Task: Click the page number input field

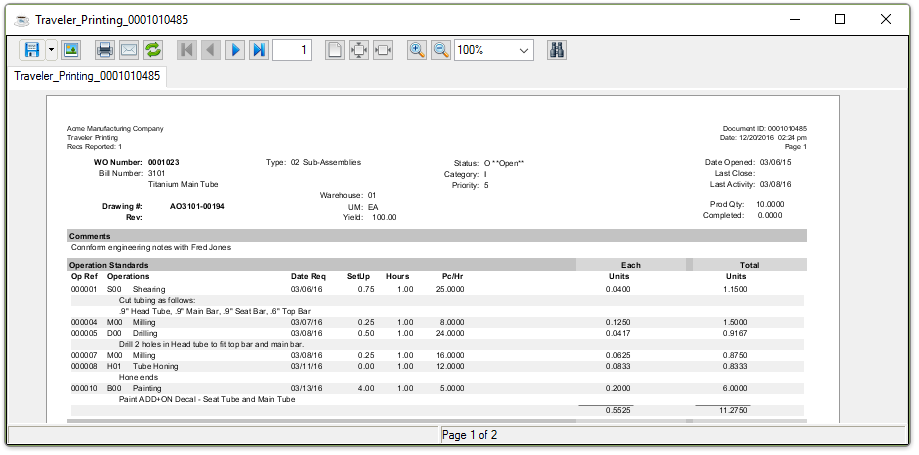Action: tap(292, 49)
